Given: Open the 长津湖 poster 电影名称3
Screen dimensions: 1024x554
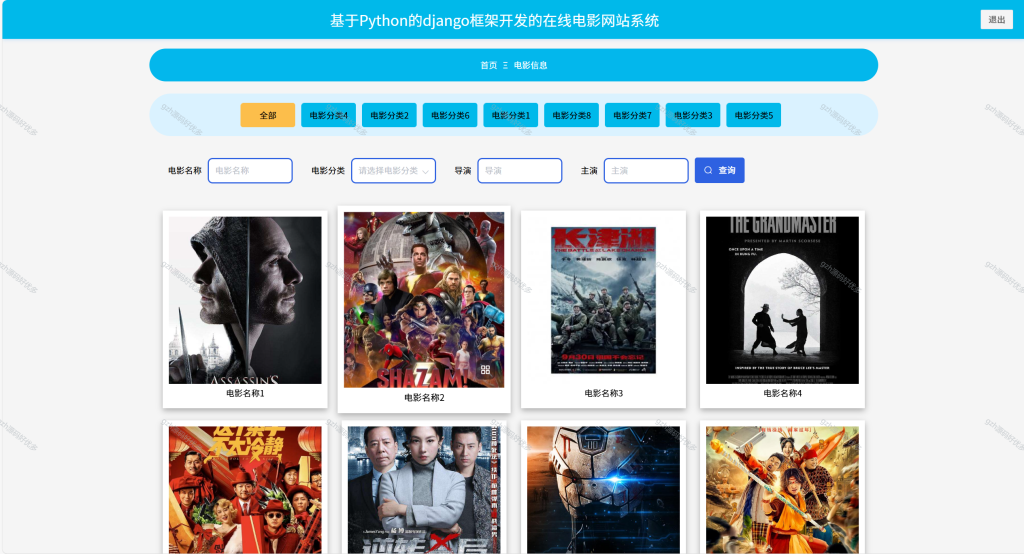Looking at the screenshot, I should click(x=603, y=301).
